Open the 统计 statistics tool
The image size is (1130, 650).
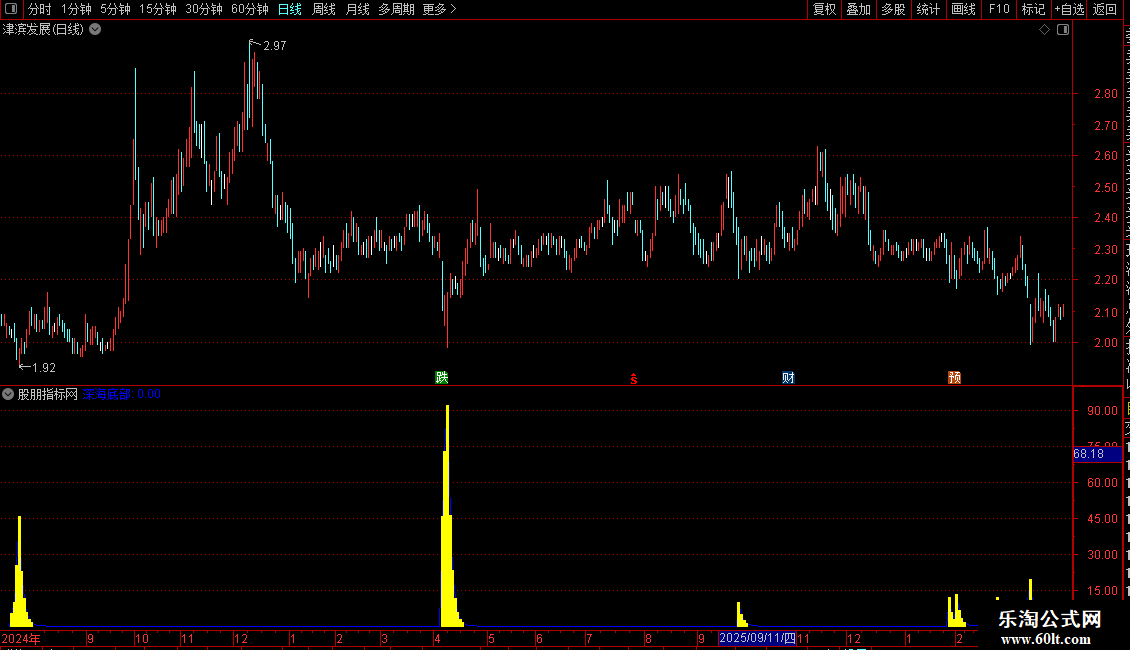(x=928, y=9)
